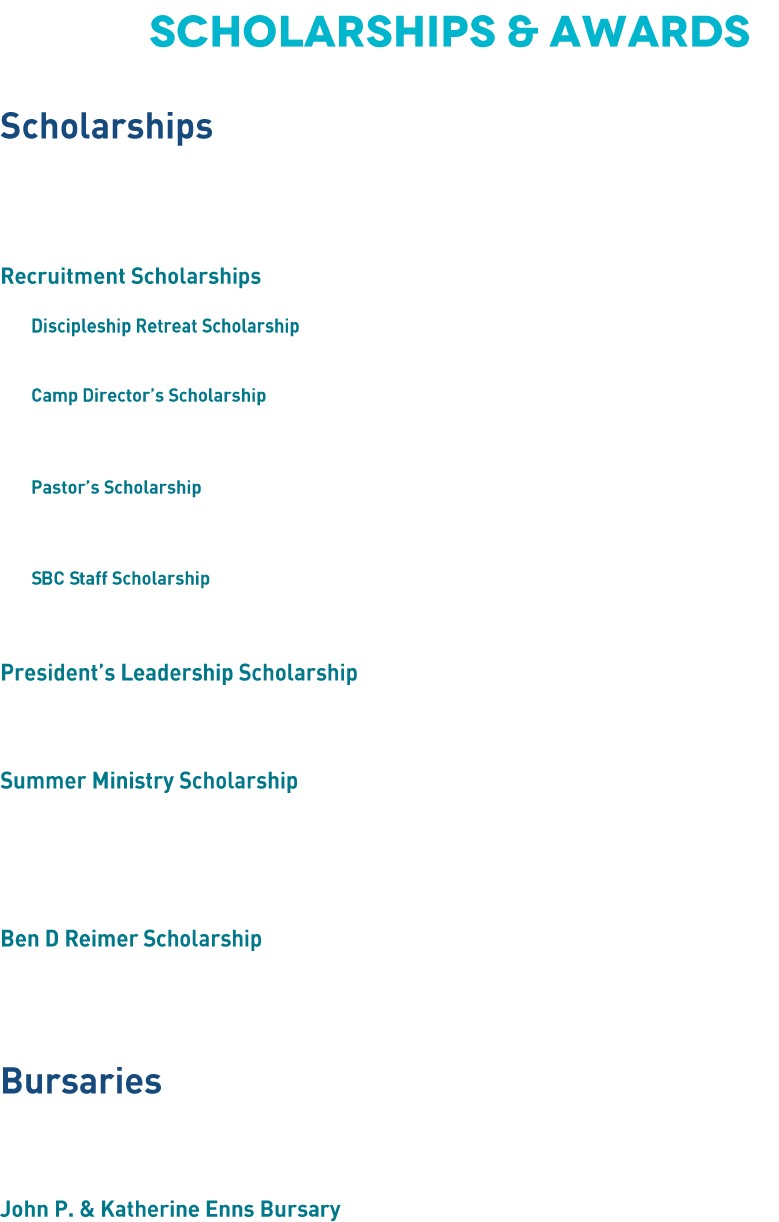Open the SBC Staff Scholarship item

point(120,578)
